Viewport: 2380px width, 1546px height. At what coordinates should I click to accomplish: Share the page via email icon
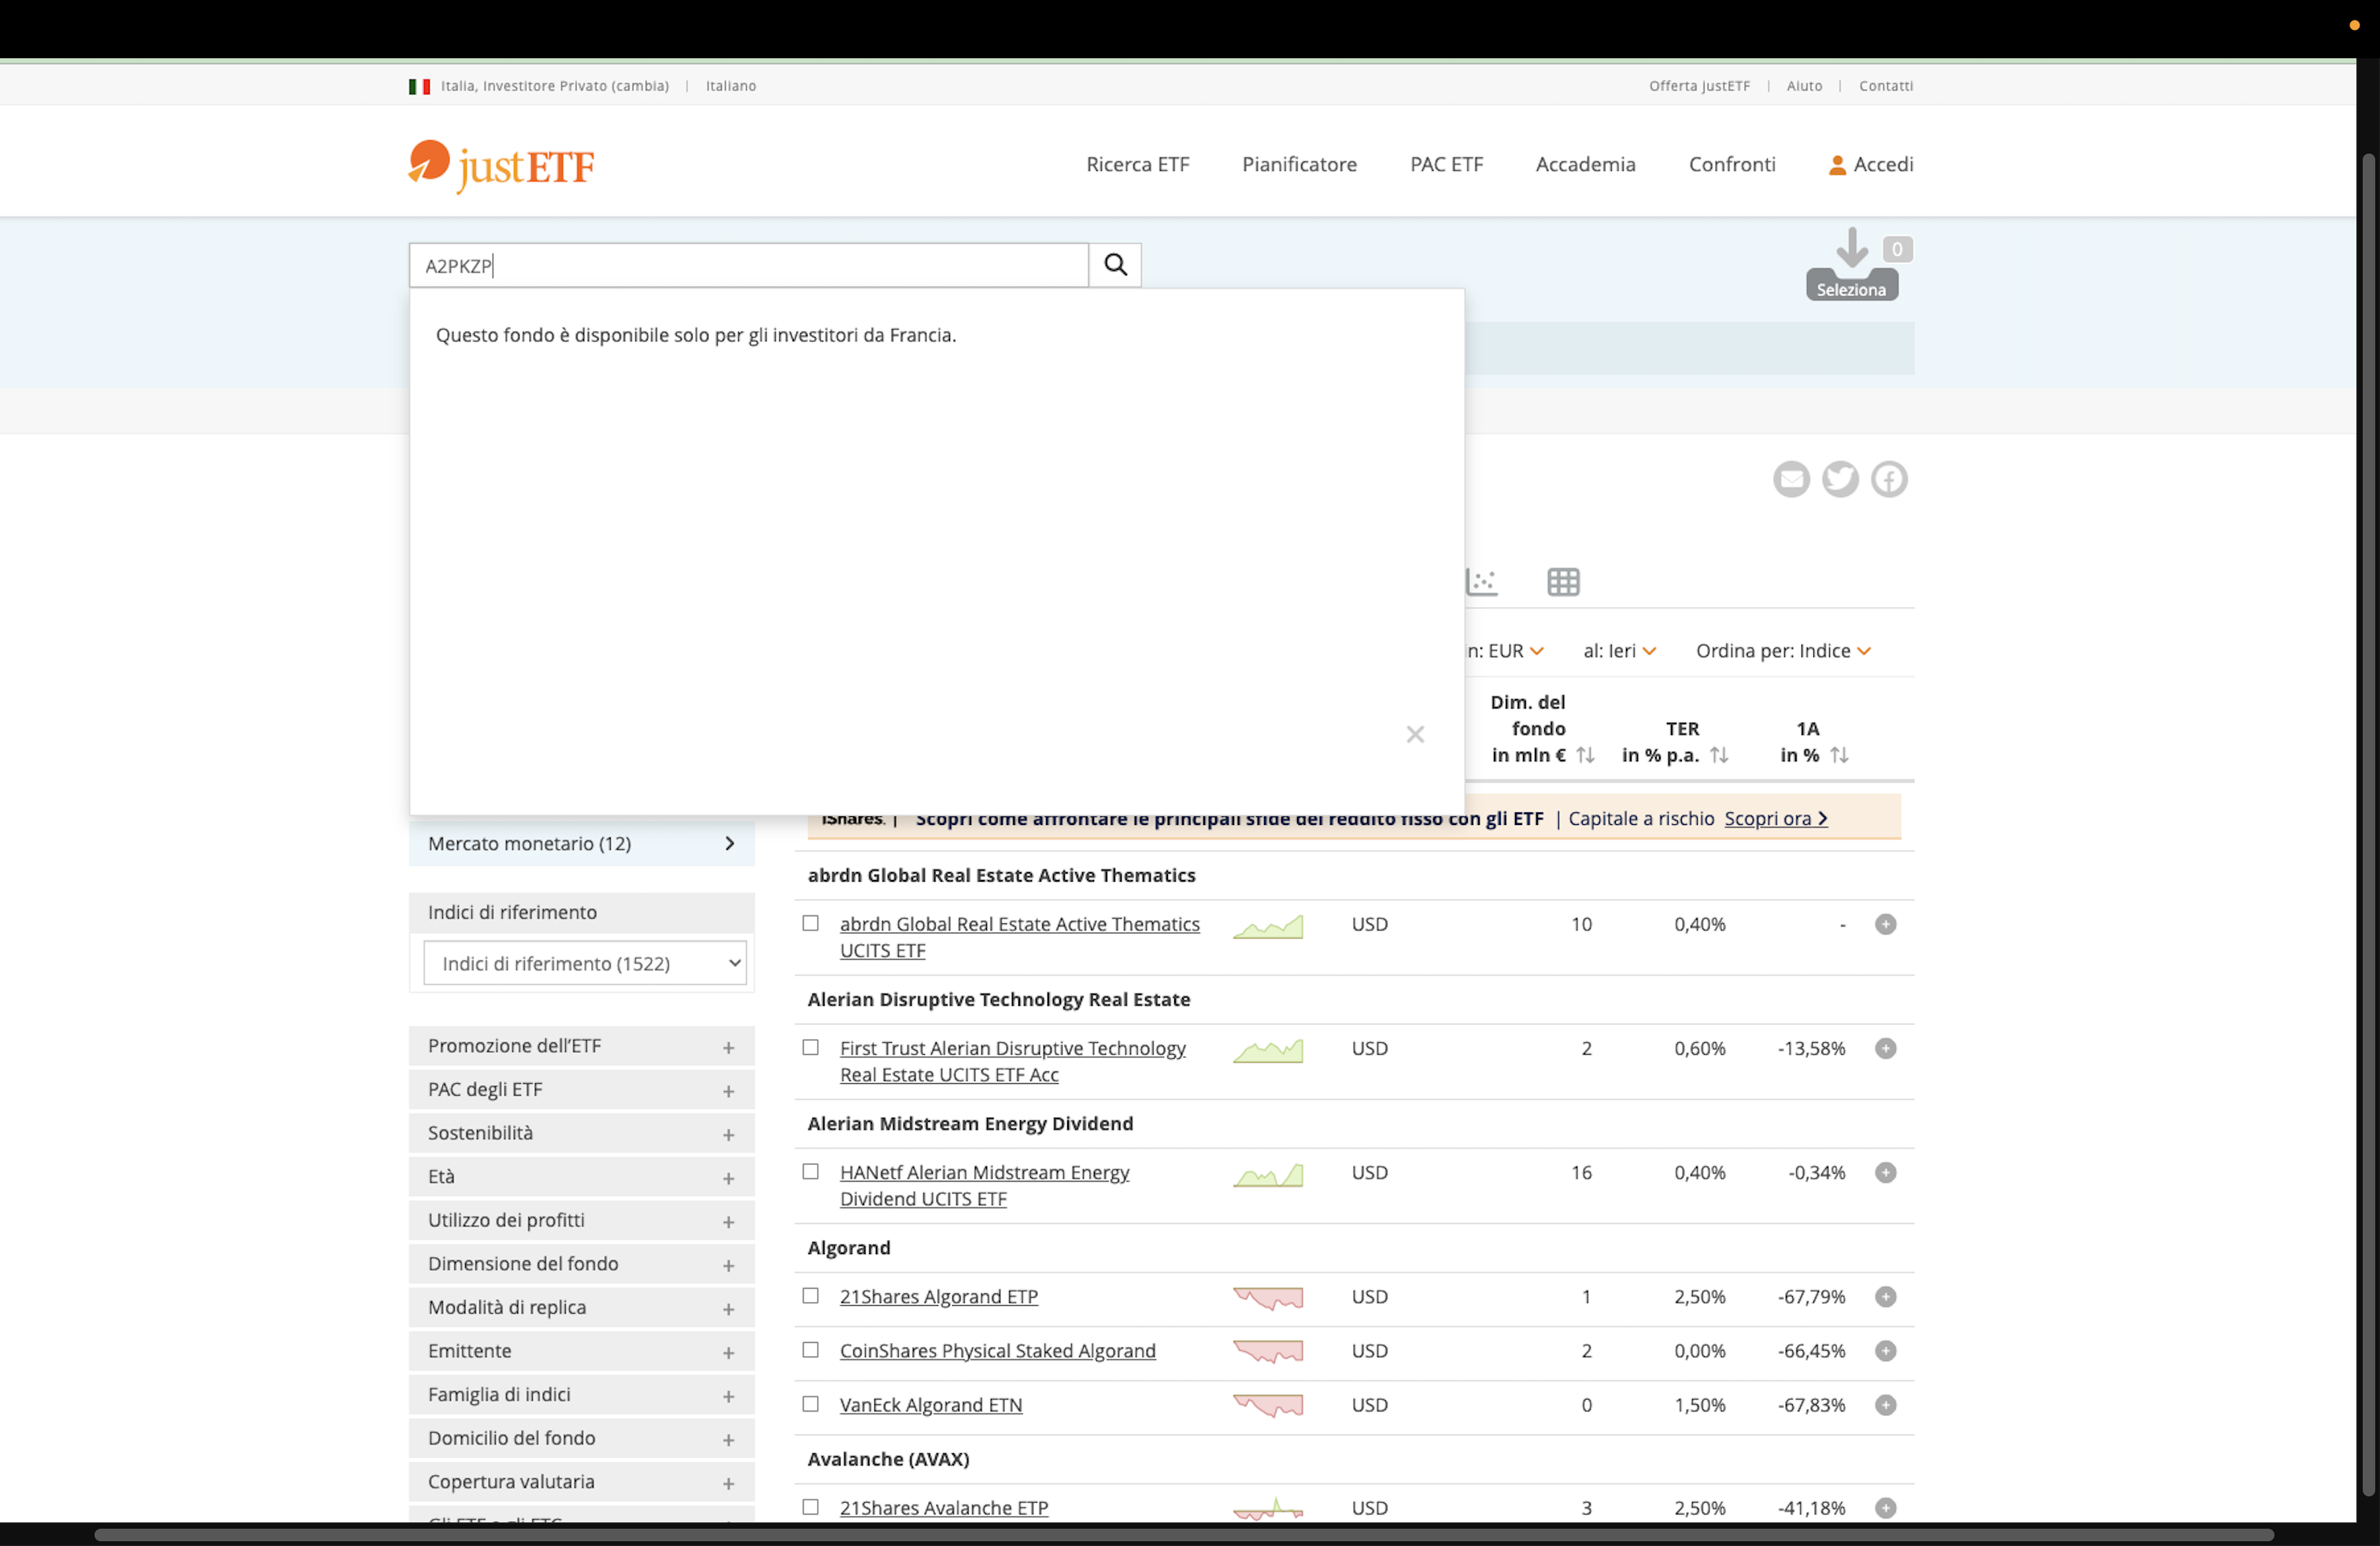pyautogui.click(x=1791, y=479)
